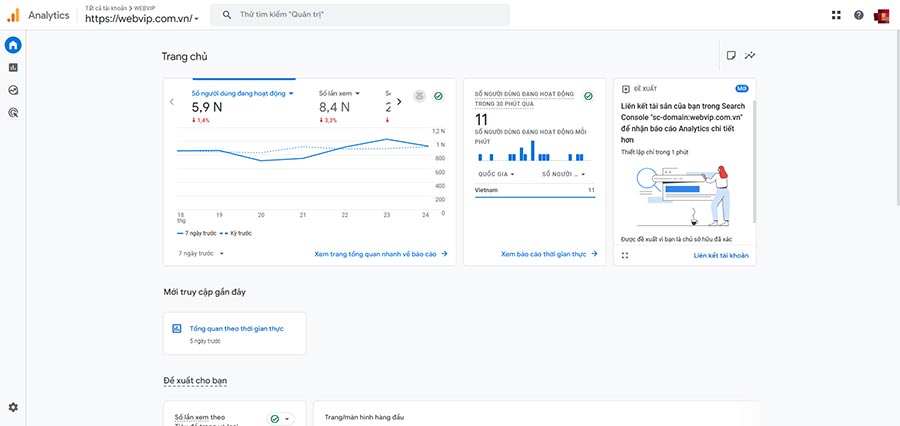Click the Kỳ trước legend entry
Viewport: 900px width, 426px height.
pos(236,234)
